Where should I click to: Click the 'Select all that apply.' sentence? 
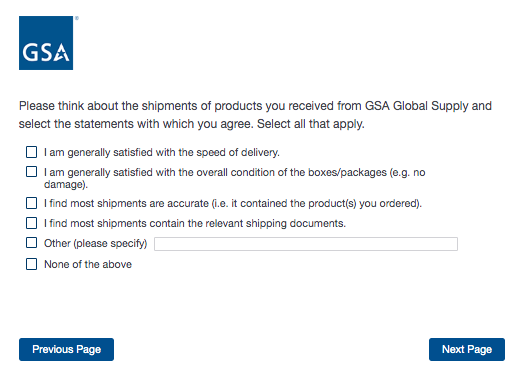pyautogui.click(x=311, y=124)
